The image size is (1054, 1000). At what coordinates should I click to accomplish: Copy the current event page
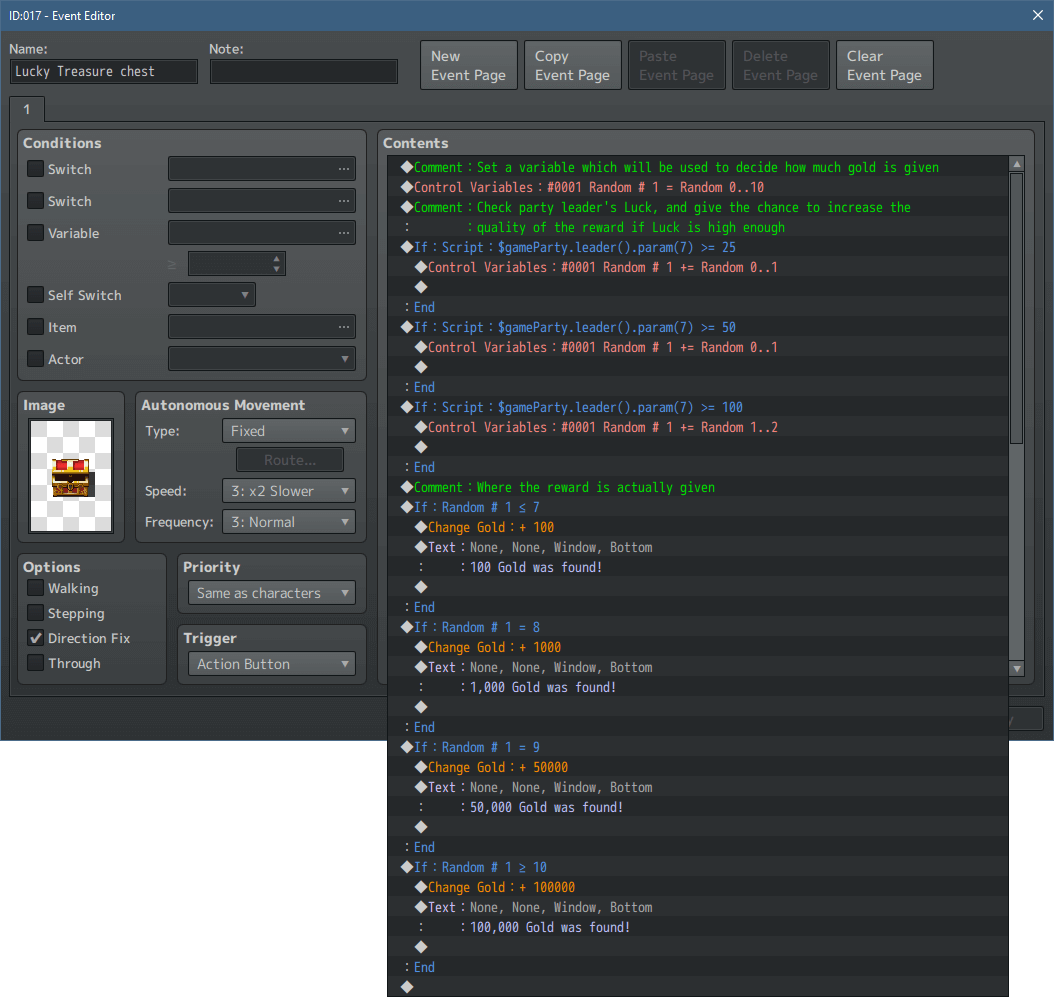tap(572, 65)
